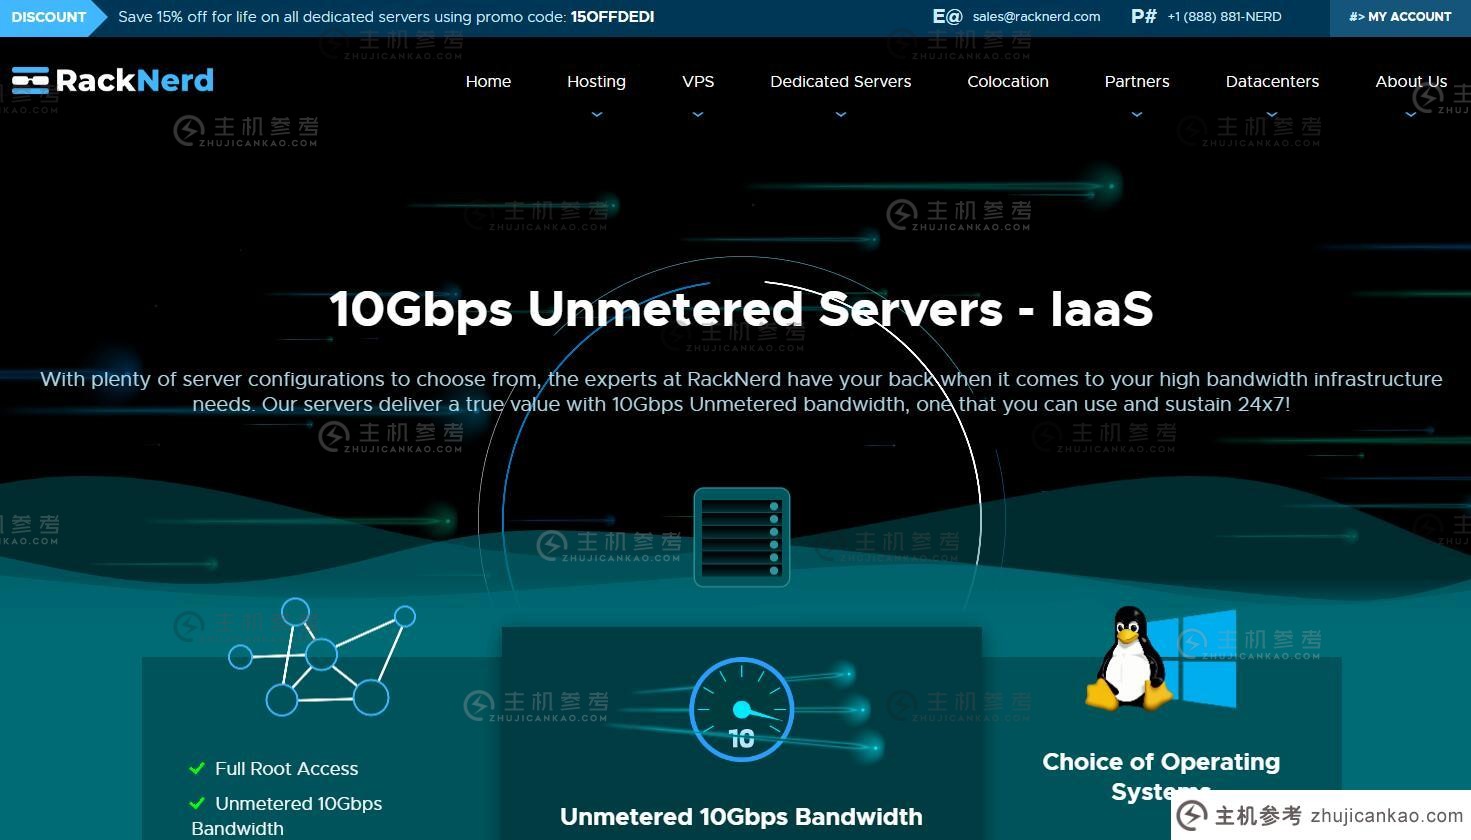Expand the chevron under Datacenters
This screenshot has height=840, width=1471.
point(1272,114)
